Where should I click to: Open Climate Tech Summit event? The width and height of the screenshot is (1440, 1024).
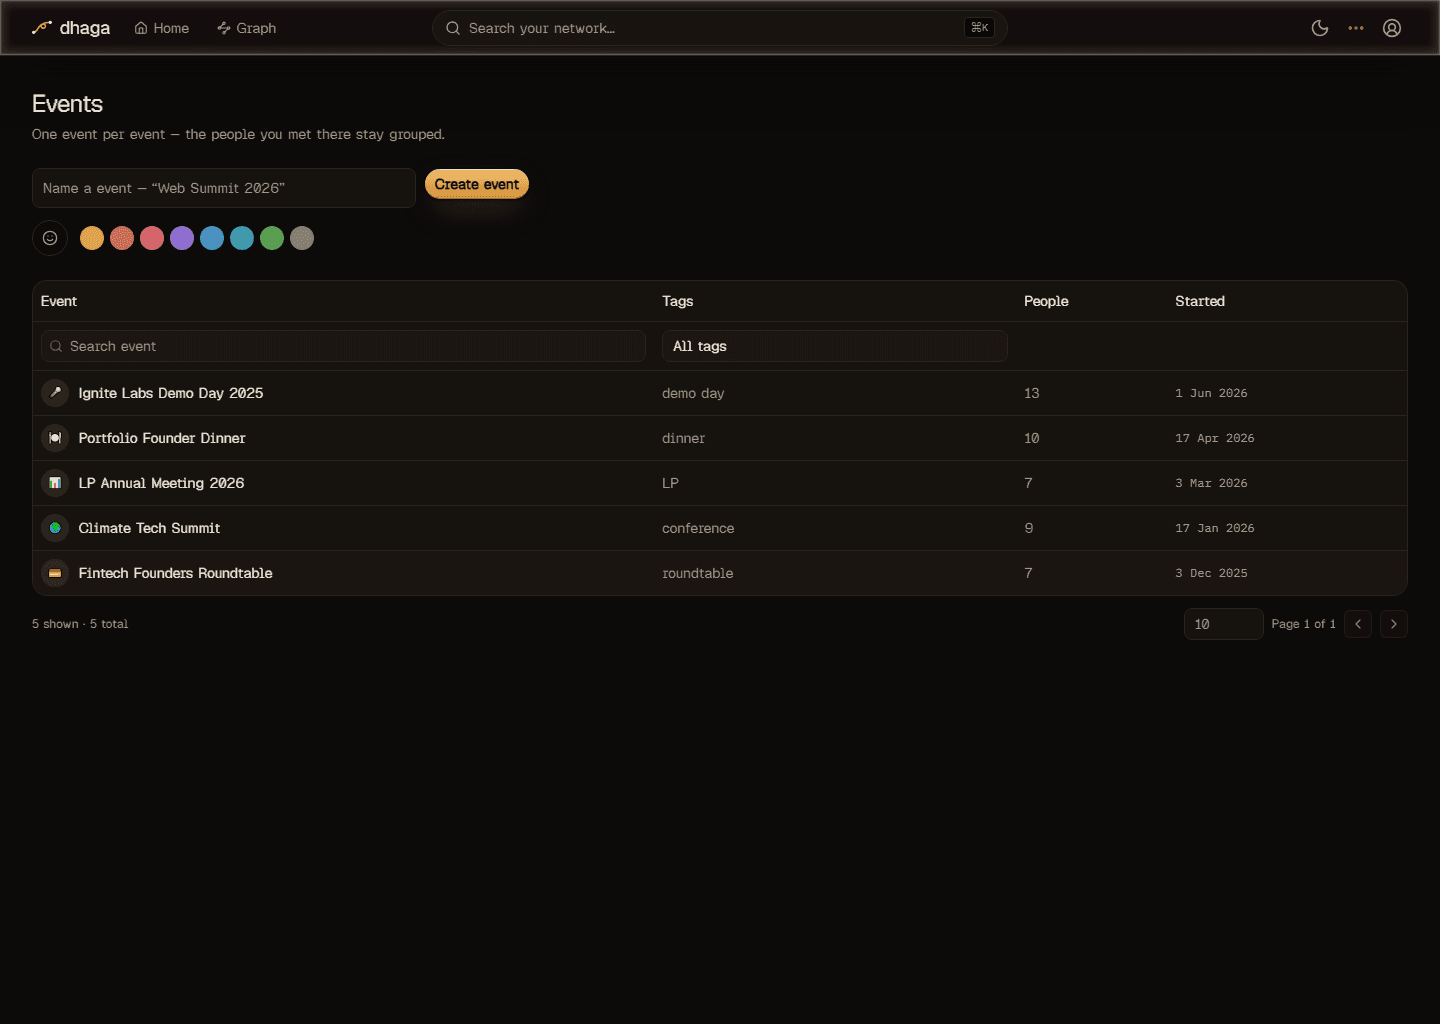149,528
